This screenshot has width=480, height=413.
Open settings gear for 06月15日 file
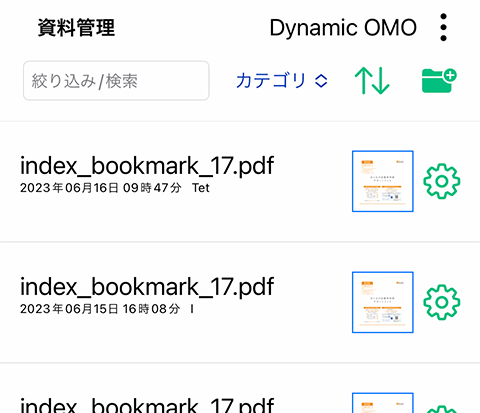442,302
